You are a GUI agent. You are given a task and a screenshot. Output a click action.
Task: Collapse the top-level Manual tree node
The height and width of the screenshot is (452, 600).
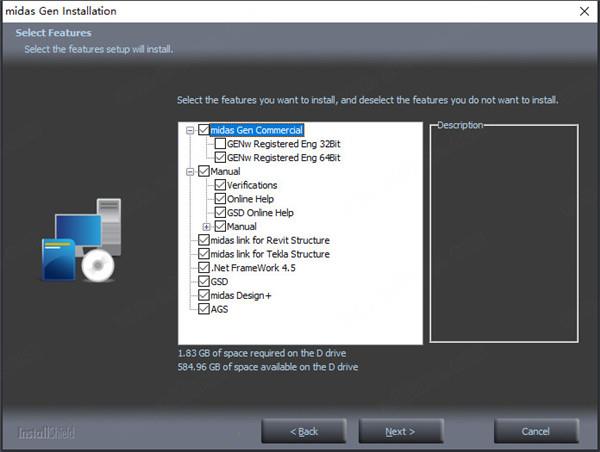tap(190, 172)
